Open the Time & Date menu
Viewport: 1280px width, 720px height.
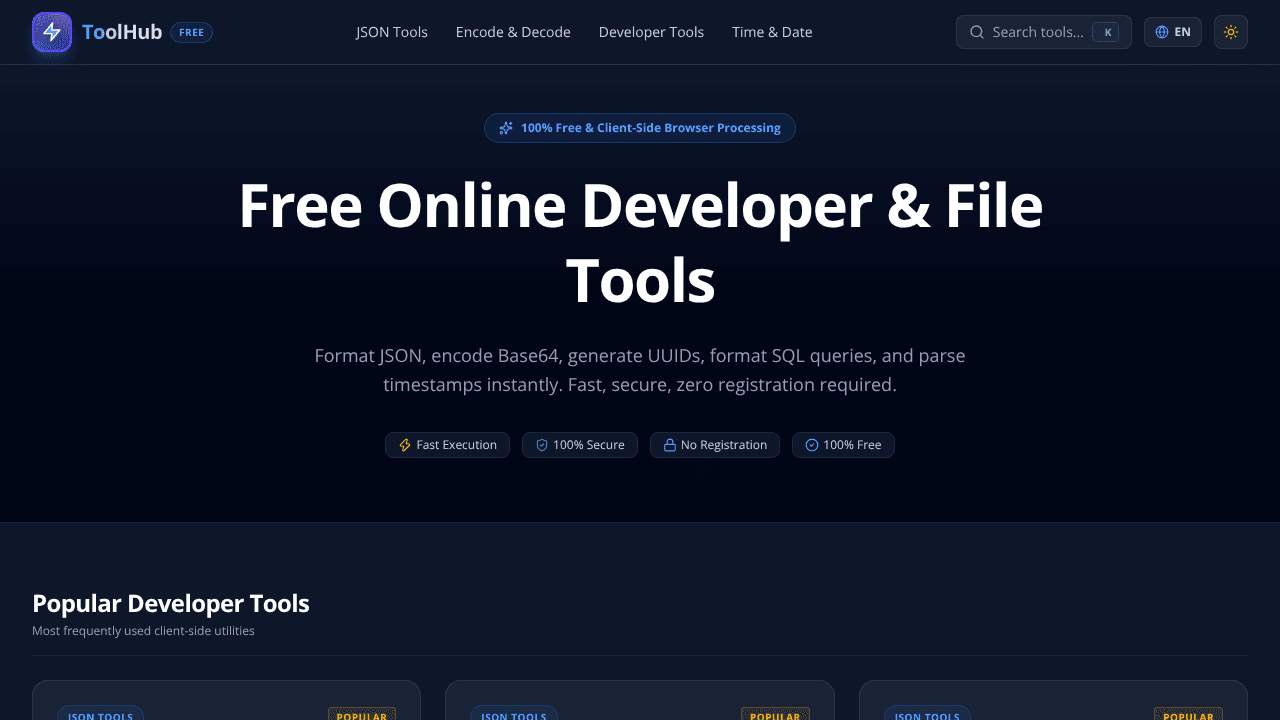772,32
